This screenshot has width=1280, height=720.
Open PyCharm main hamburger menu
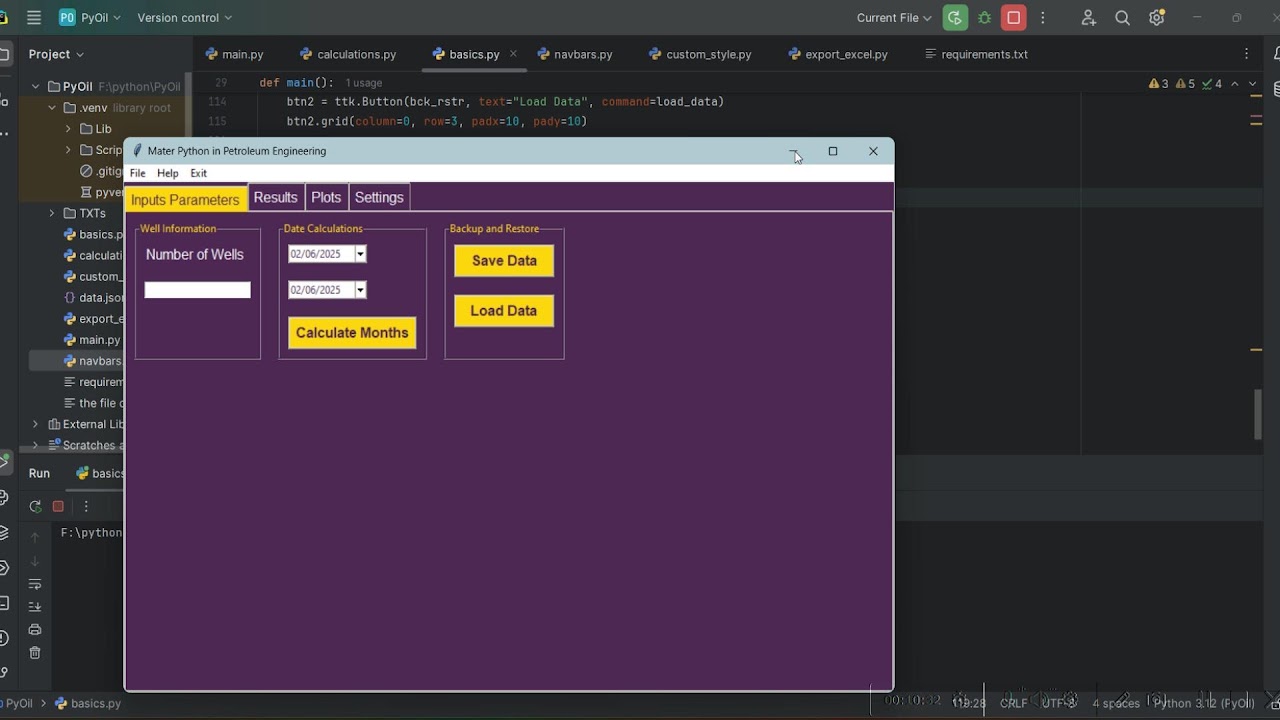tap(34, 17)
